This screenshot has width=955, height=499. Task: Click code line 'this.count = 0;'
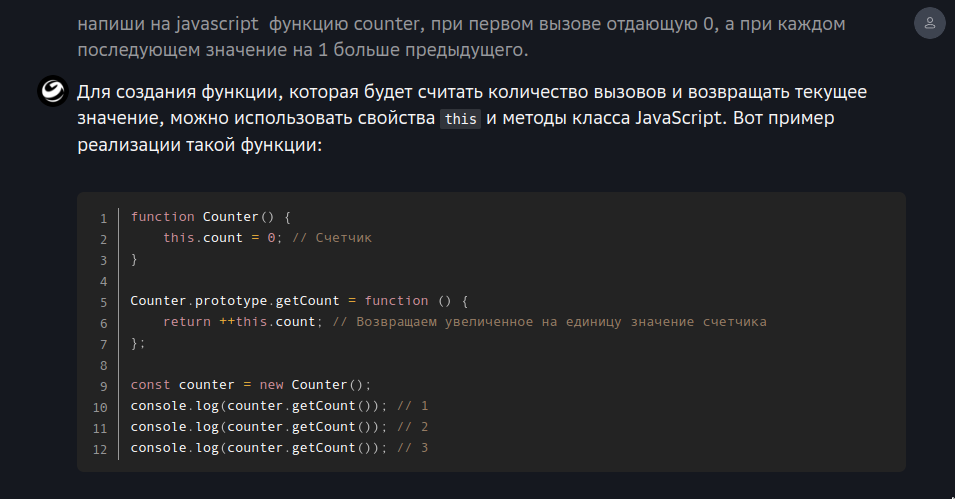222,238
